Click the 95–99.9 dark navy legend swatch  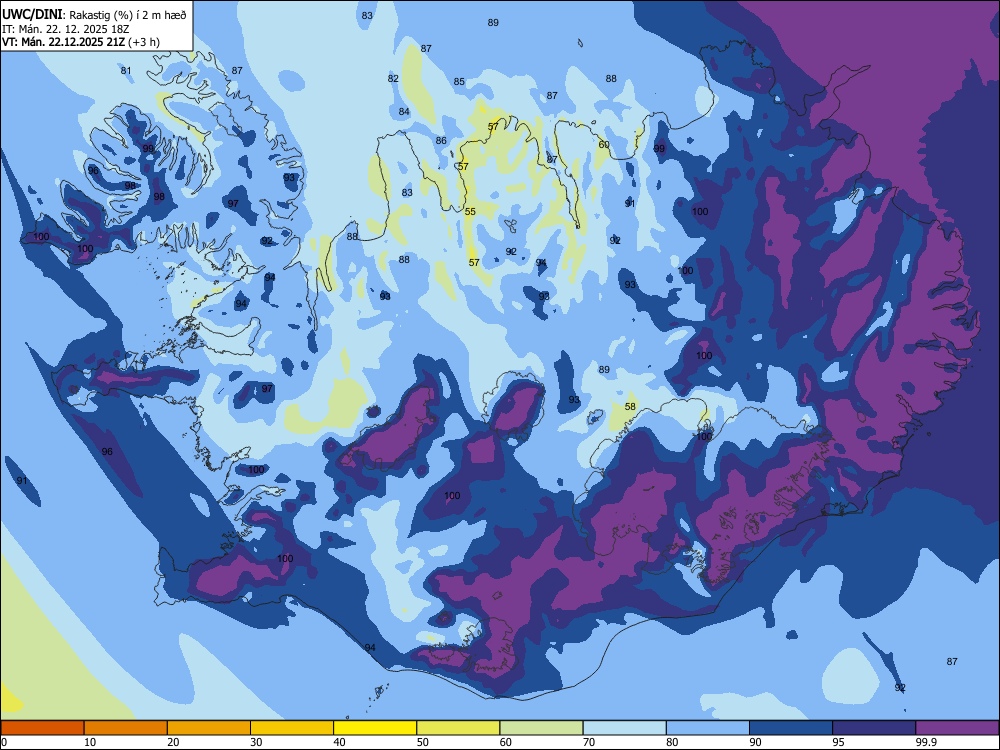coord(874,728)
